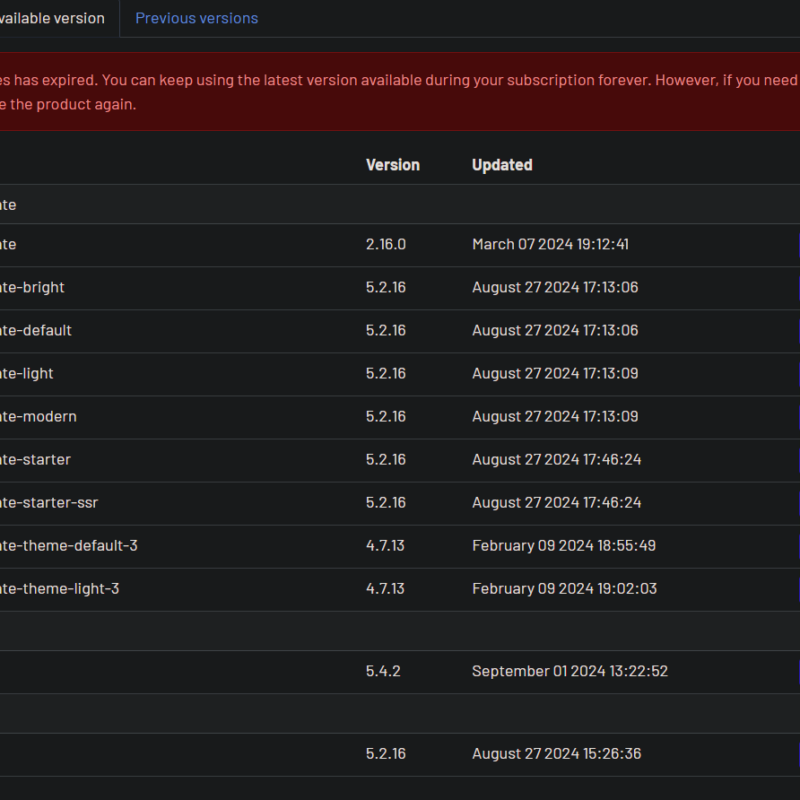Click the Updated column header
The image size is (800, 800).
[502, 165]
